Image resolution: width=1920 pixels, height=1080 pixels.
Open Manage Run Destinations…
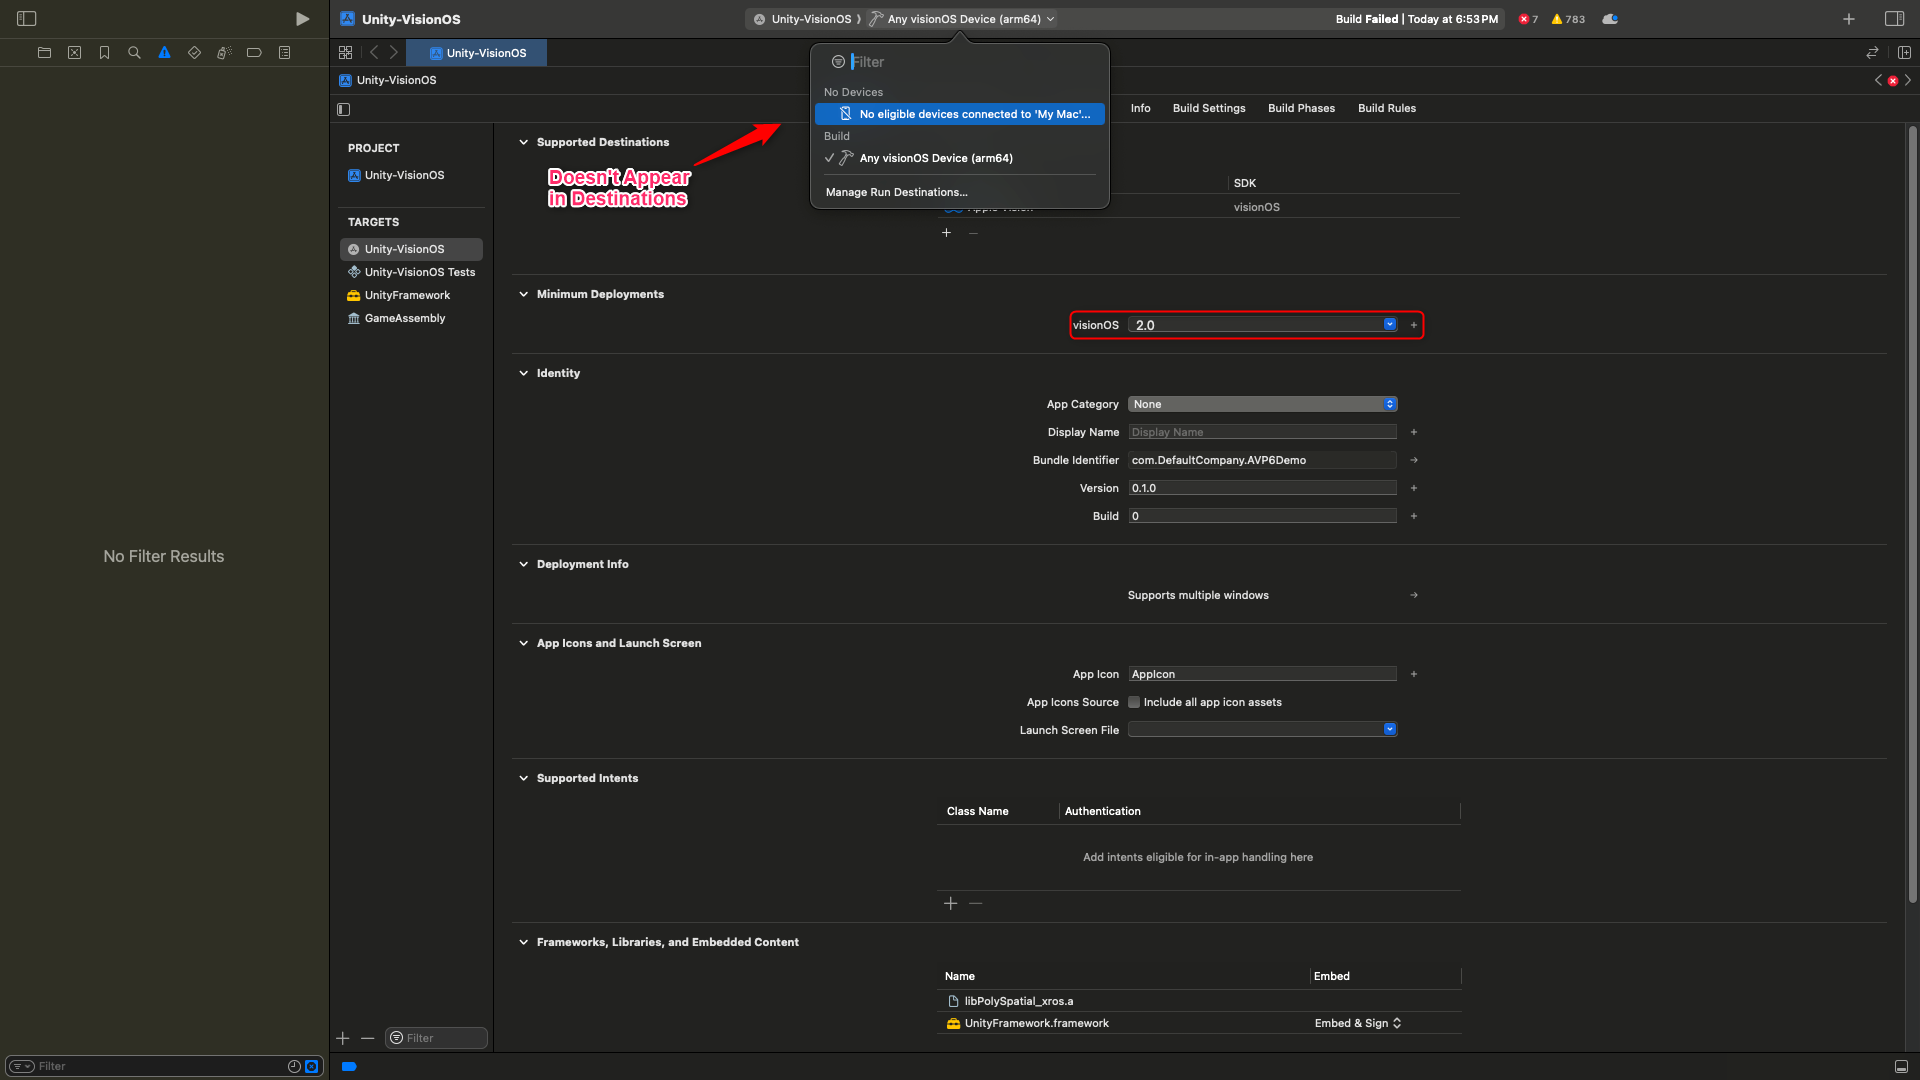[897, 192]
